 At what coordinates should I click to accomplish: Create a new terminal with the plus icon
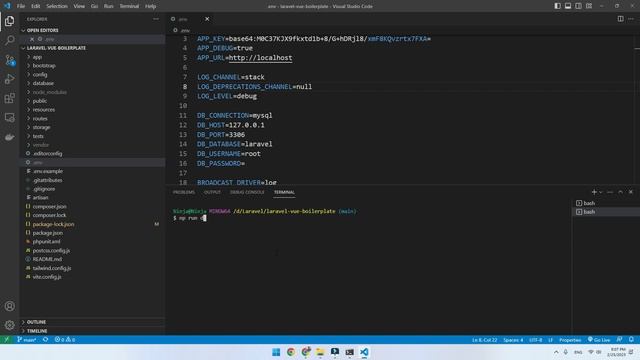pos(594,192)
